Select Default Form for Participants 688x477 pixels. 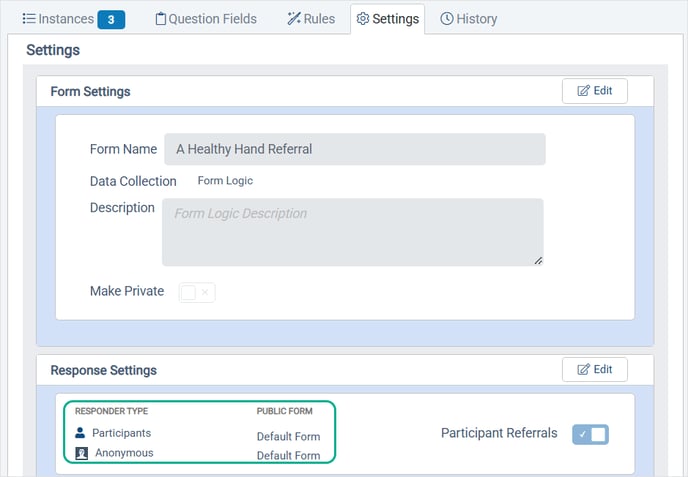(288, 437)
